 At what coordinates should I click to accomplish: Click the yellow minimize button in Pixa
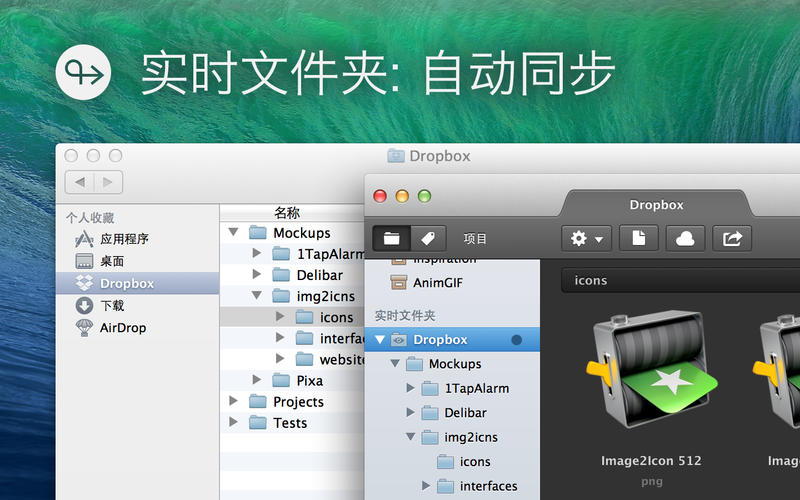[x=402, y=196]
